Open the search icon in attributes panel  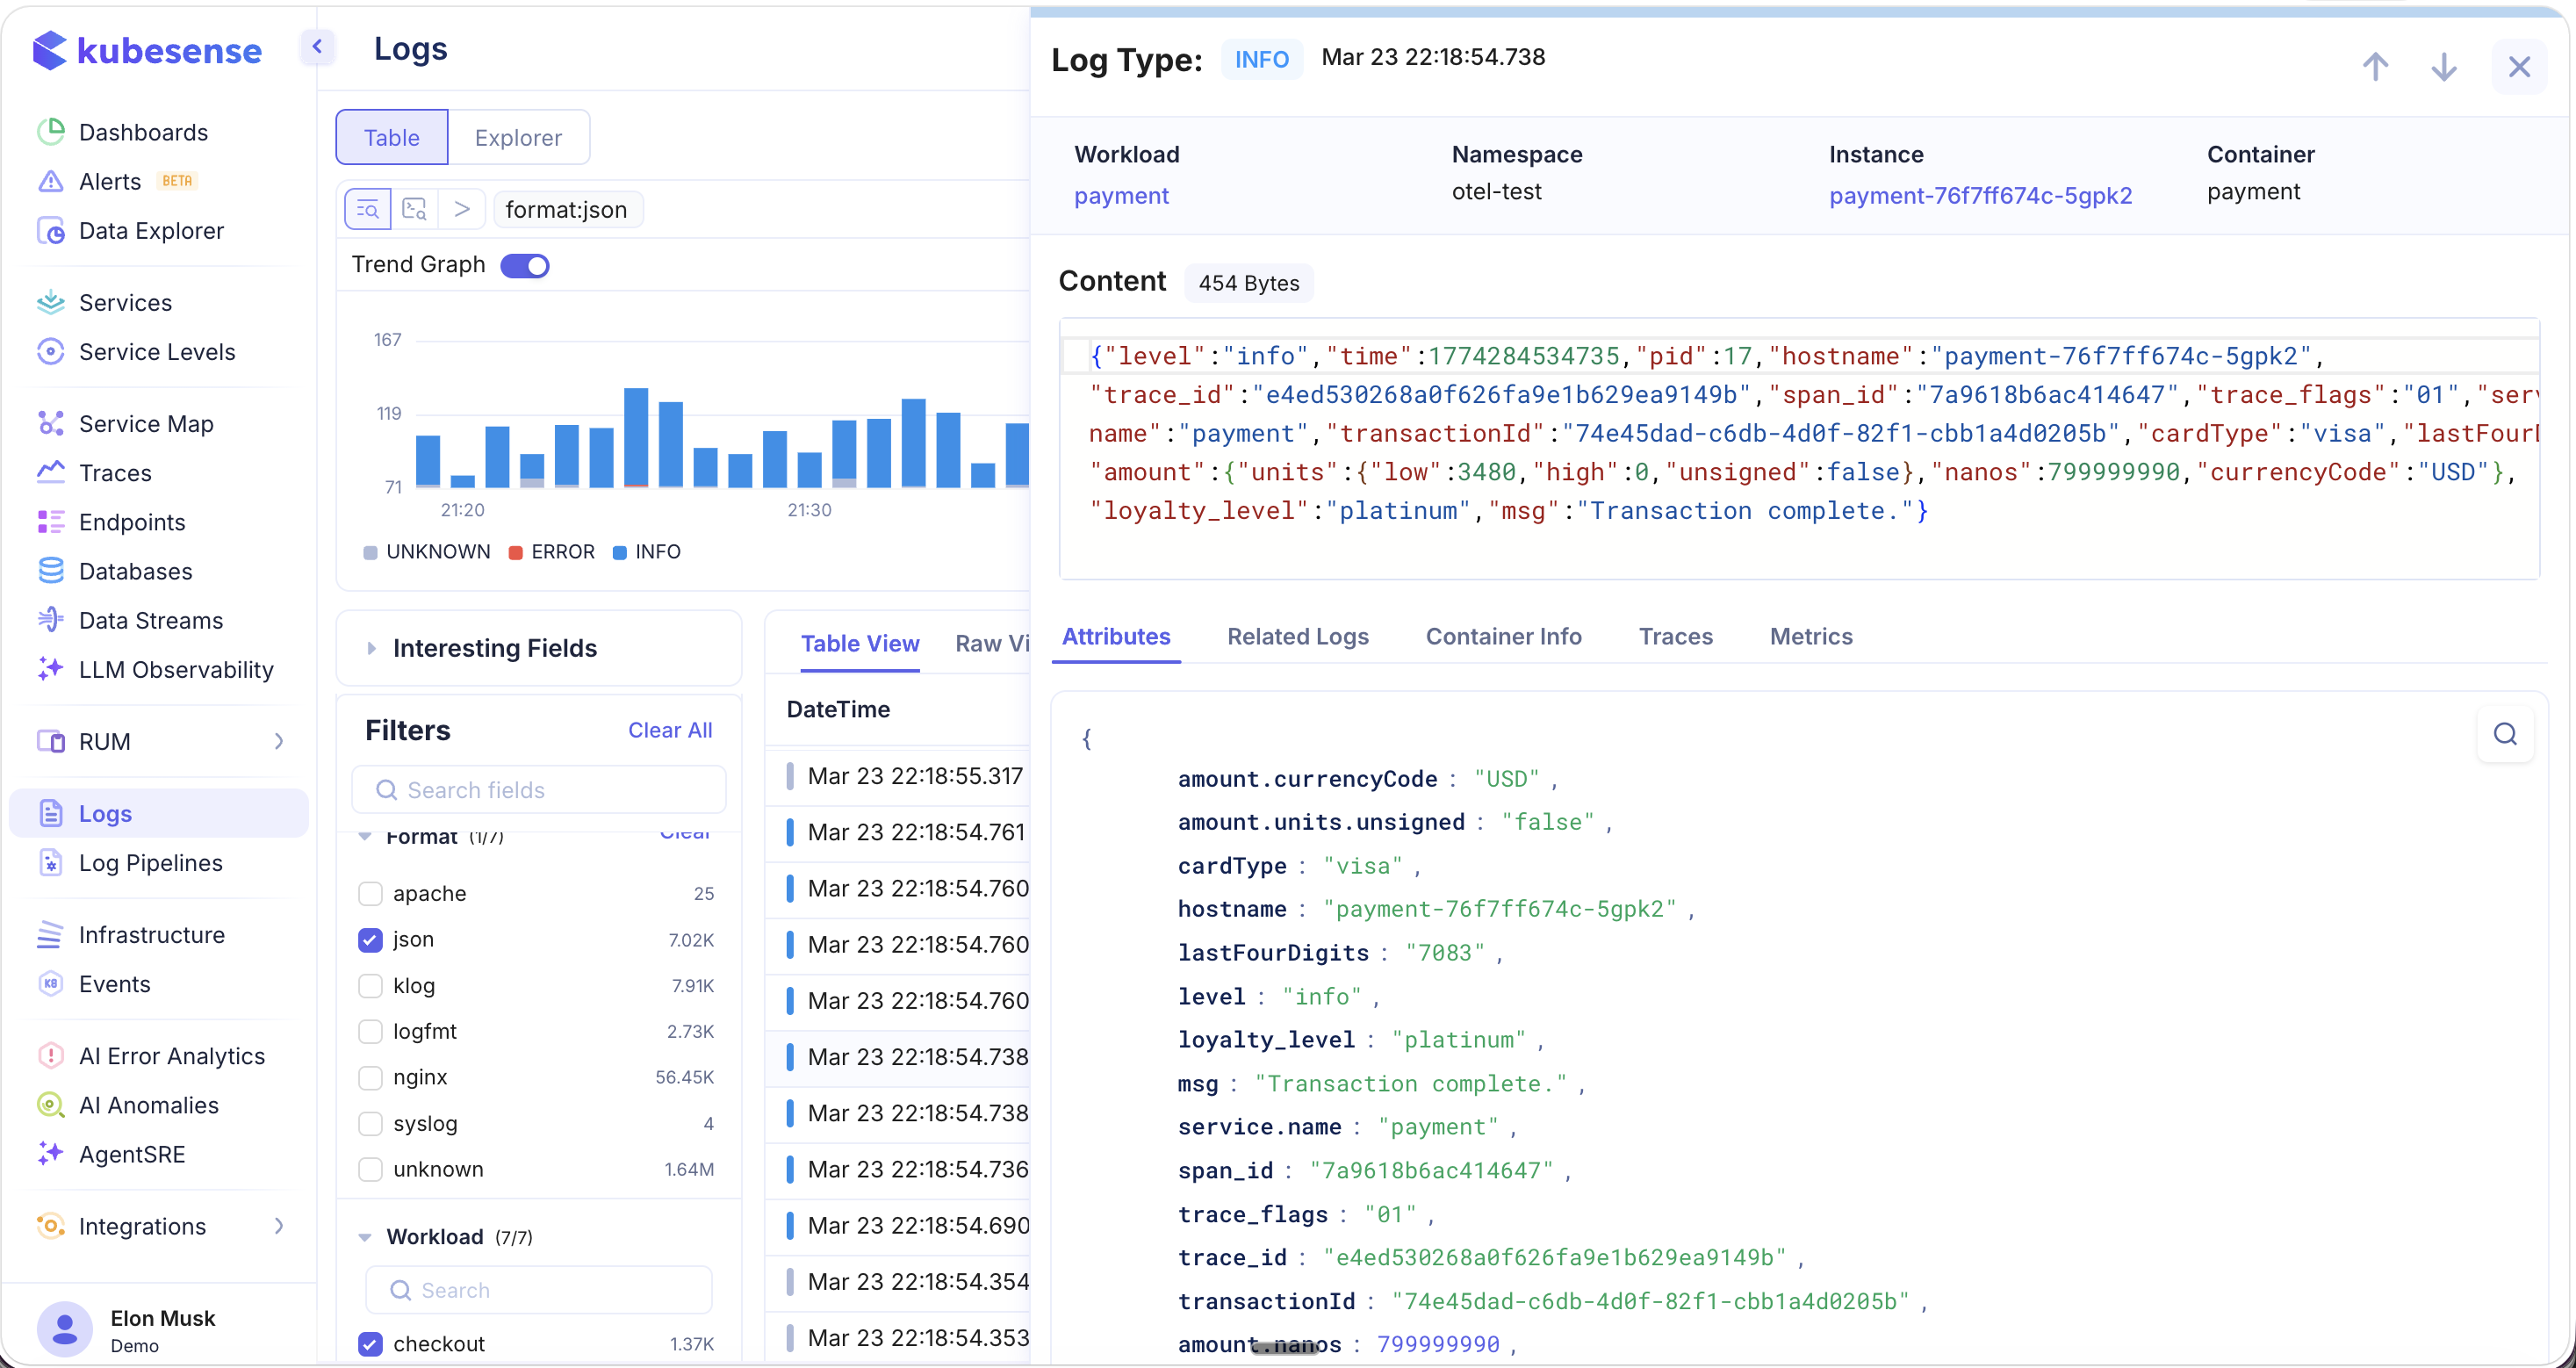[x=2505, y=734]
